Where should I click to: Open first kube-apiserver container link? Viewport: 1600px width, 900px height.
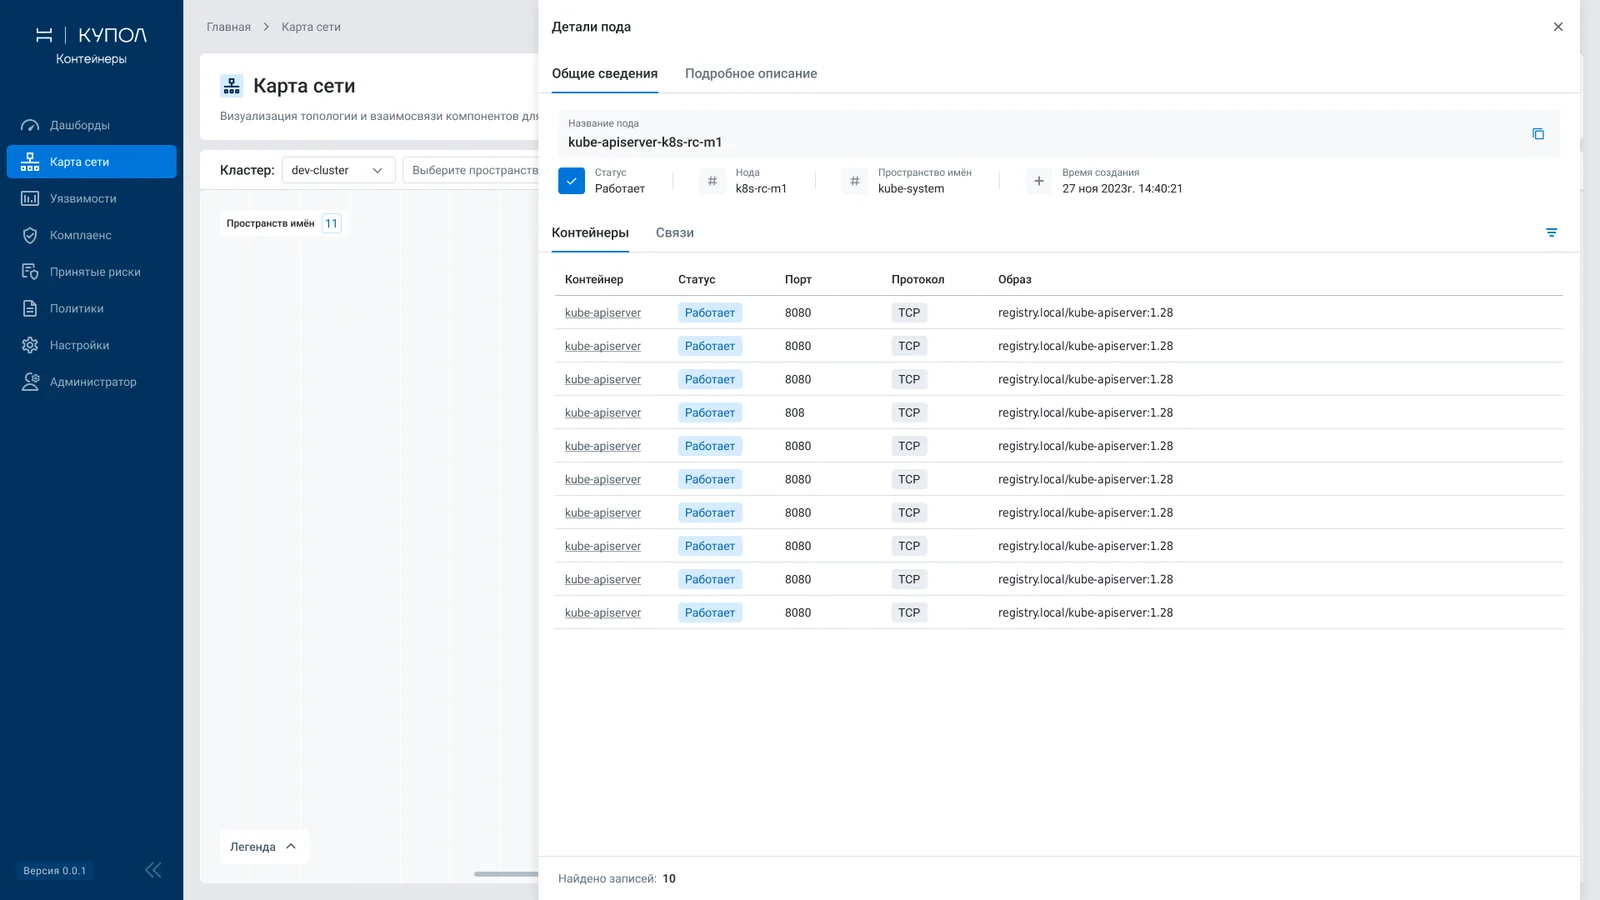(603, 313)
